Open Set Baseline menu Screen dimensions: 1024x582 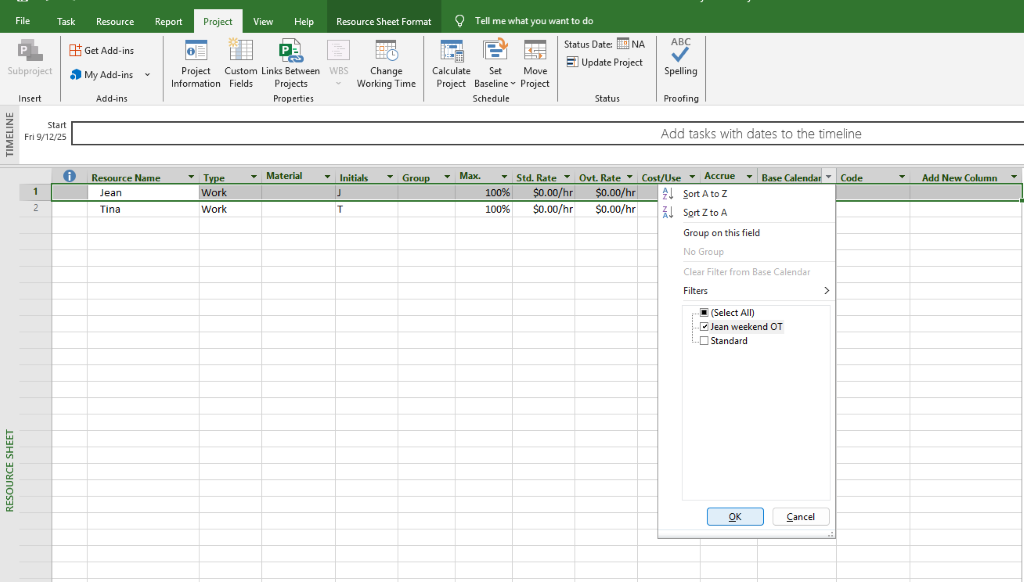pyautogui.click(x=495, y=63)
